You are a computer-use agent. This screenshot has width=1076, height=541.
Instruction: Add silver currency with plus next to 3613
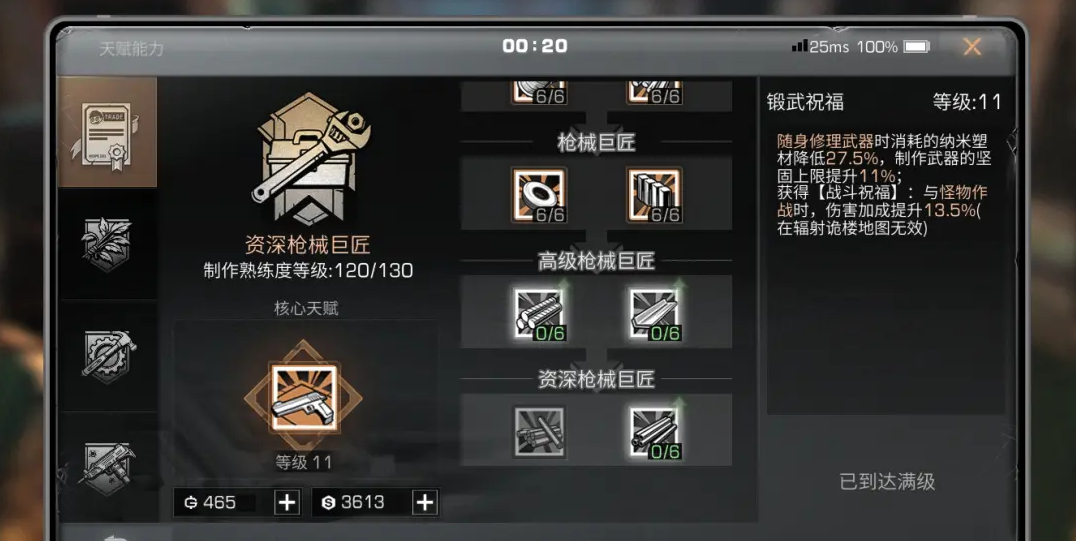point(425,503)
